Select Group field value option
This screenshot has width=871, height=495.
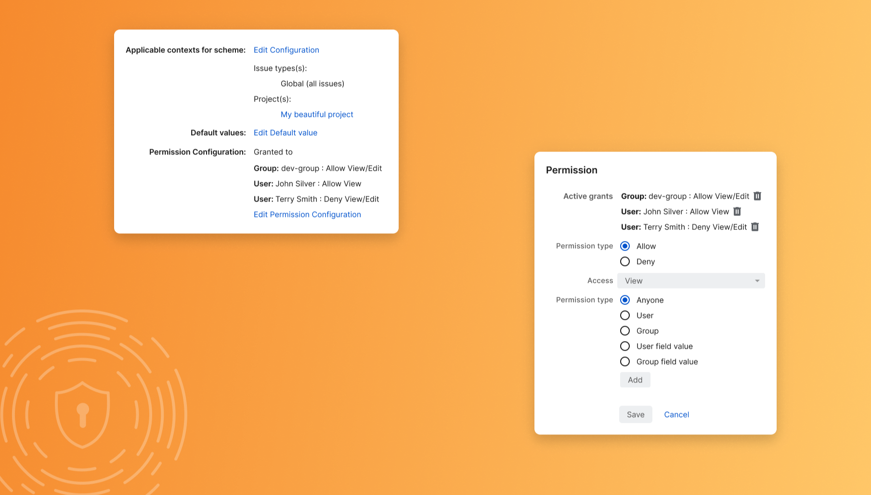tap(625, 362)
